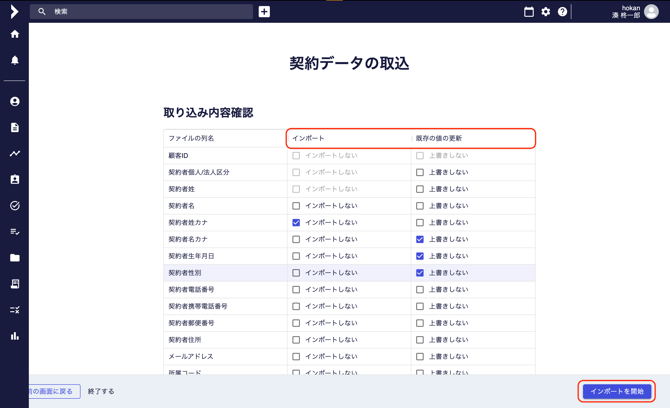
Task: Click the 終了する link
Action: [x=101, y=391]
